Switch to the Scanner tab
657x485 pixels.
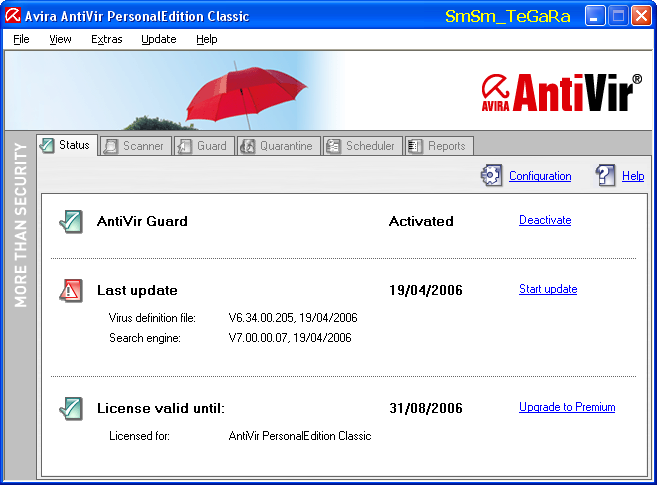pyautogui.click(x=136, y=146)
